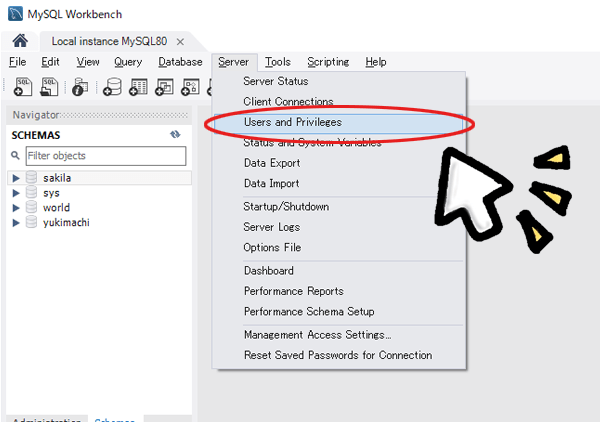Click the home tab icon
Screen dimensions: 600x422
click(19, 41)
